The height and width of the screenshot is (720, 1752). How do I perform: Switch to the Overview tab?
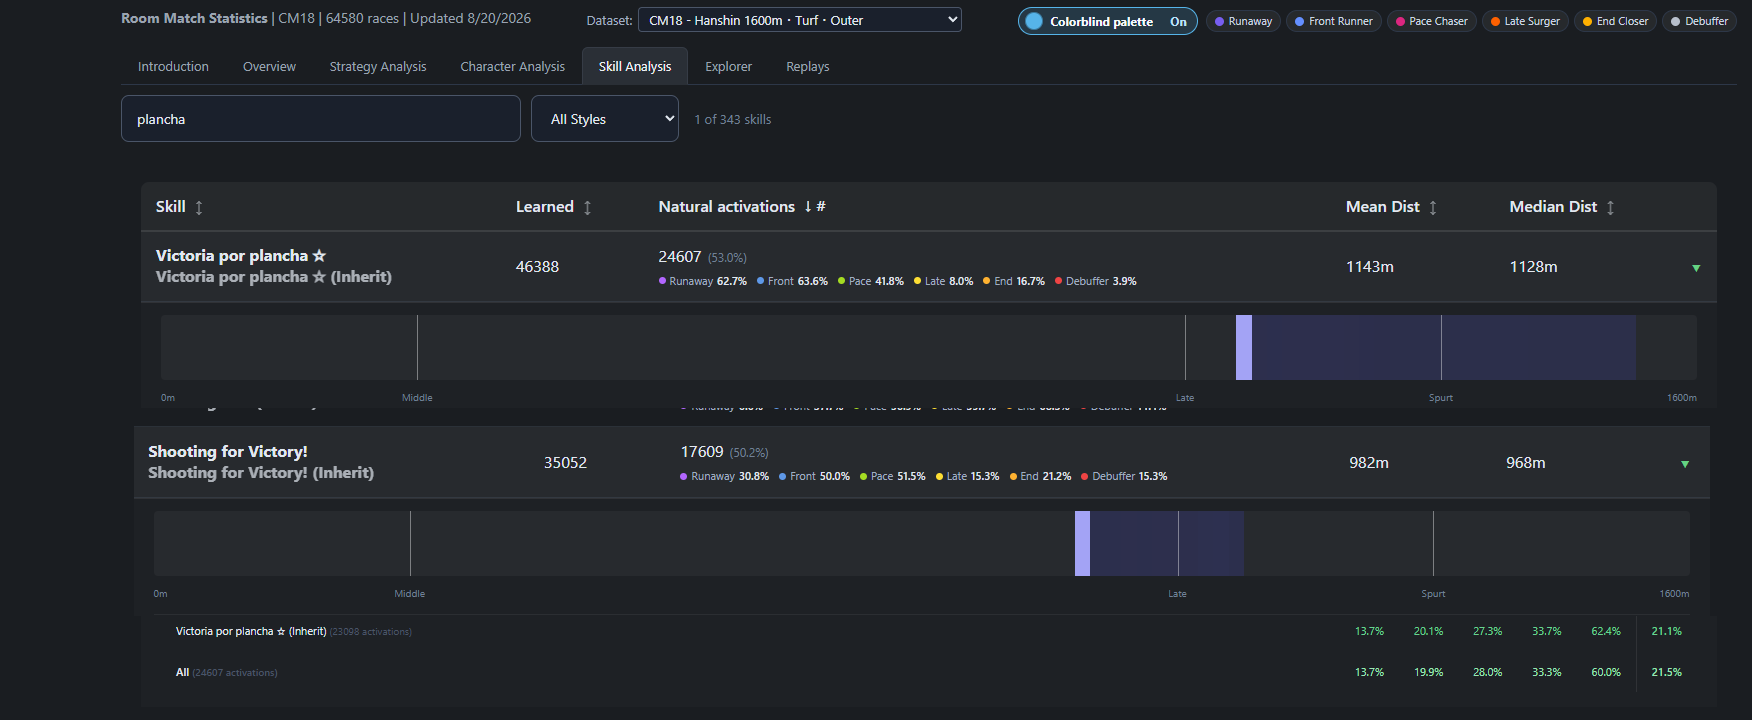coord(269,67)
